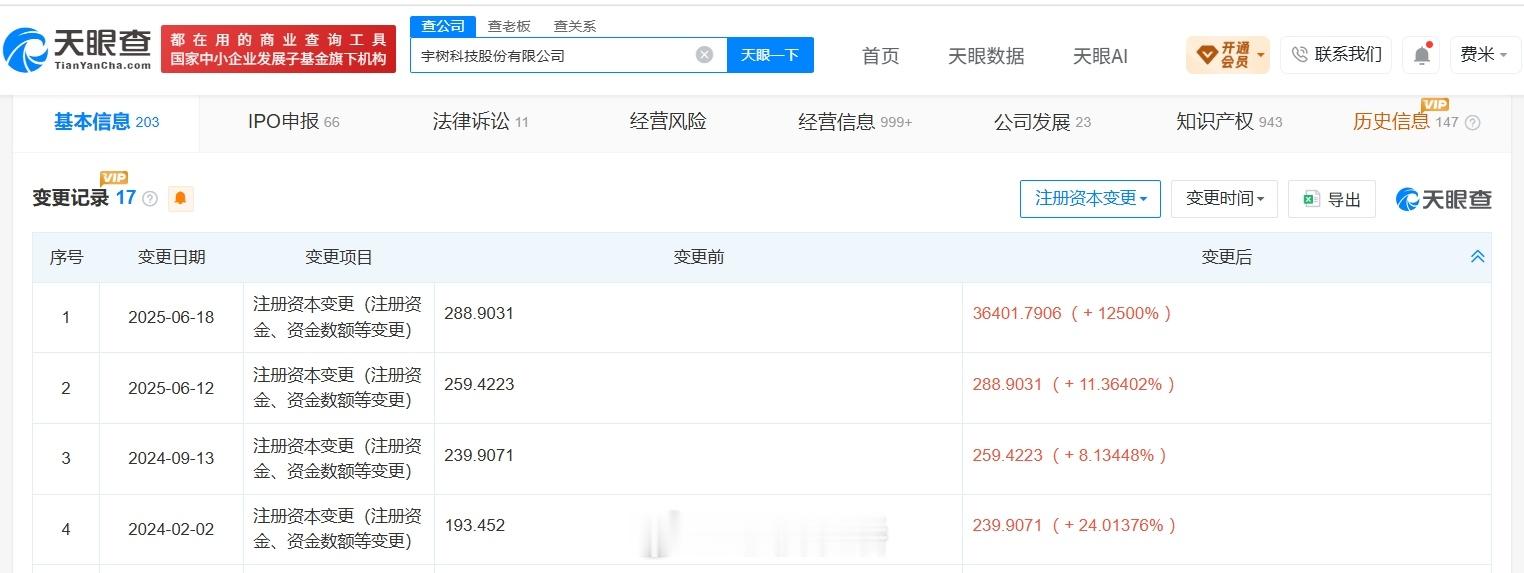Switch to the 基本信息 tab
1524x573 pixels.
(x=106, y=122)
